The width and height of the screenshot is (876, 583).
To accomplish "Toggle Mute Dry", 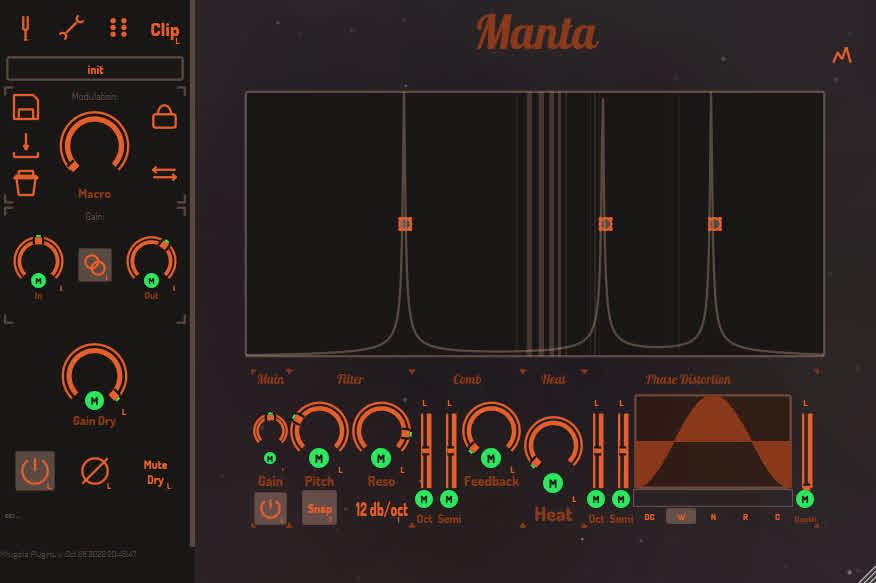I will (155, 472).
